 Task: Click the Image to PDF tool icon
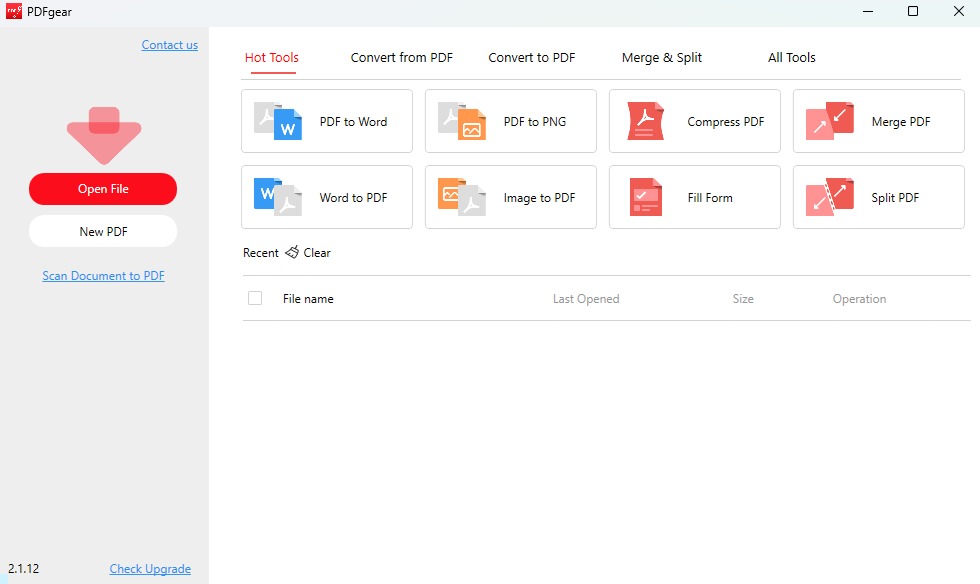point(461,197)
